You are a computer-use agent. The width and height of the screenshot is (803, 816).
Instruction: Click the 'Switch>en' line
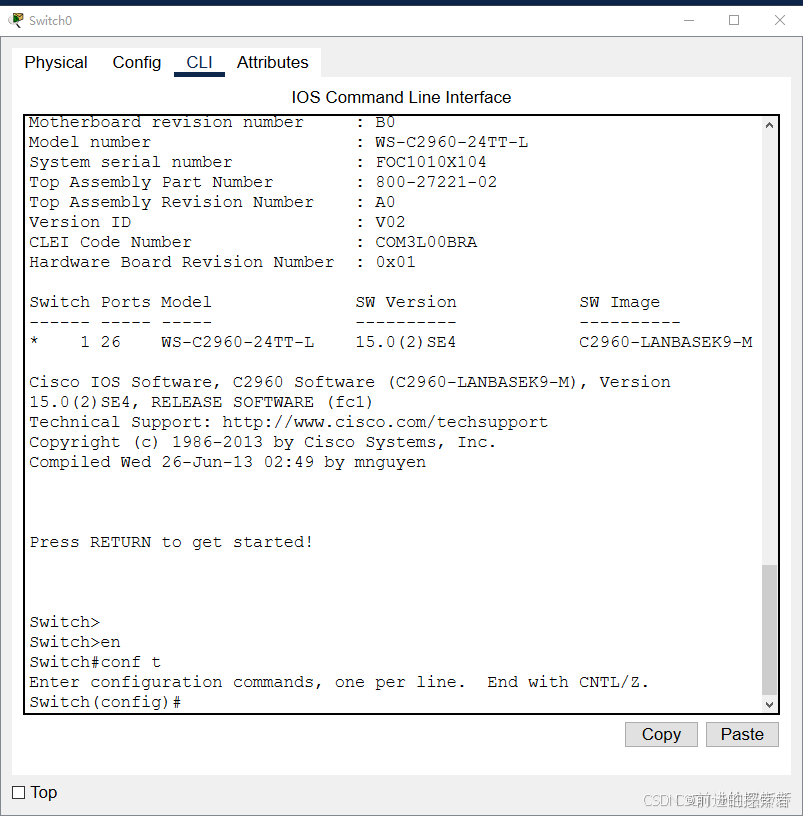click(75, 642)
